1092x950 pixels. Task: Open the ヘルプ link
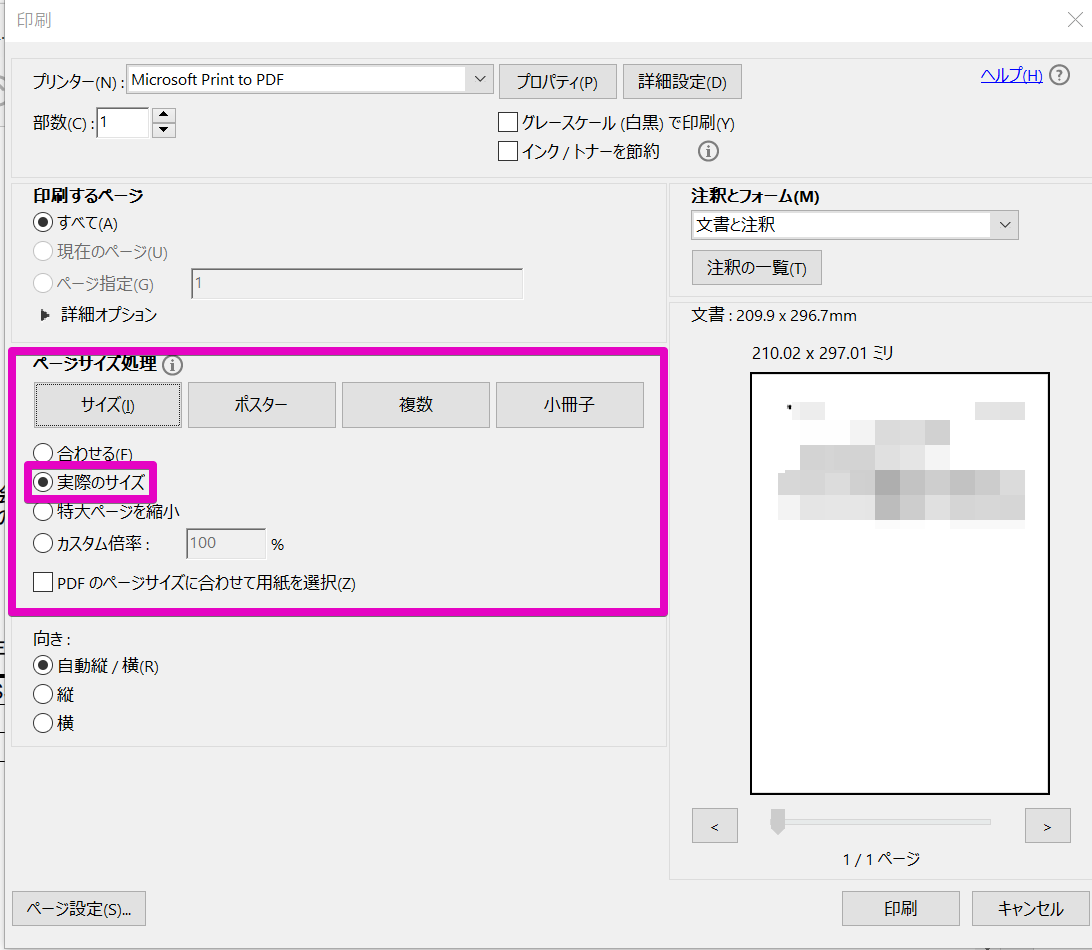click(x=1011, y=75)
